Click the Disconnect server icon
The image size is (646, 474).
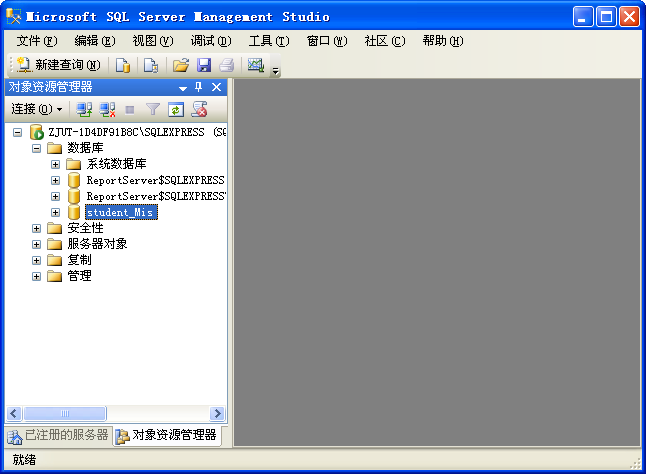[x=107, y=108]
